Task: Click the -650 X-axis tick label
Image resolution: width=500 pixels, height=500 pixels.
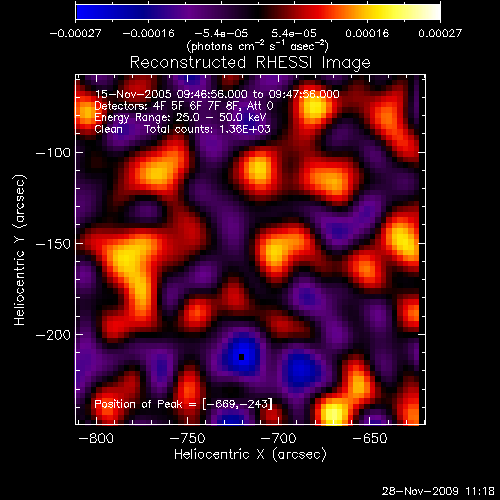Action: [x=370, y=438]
